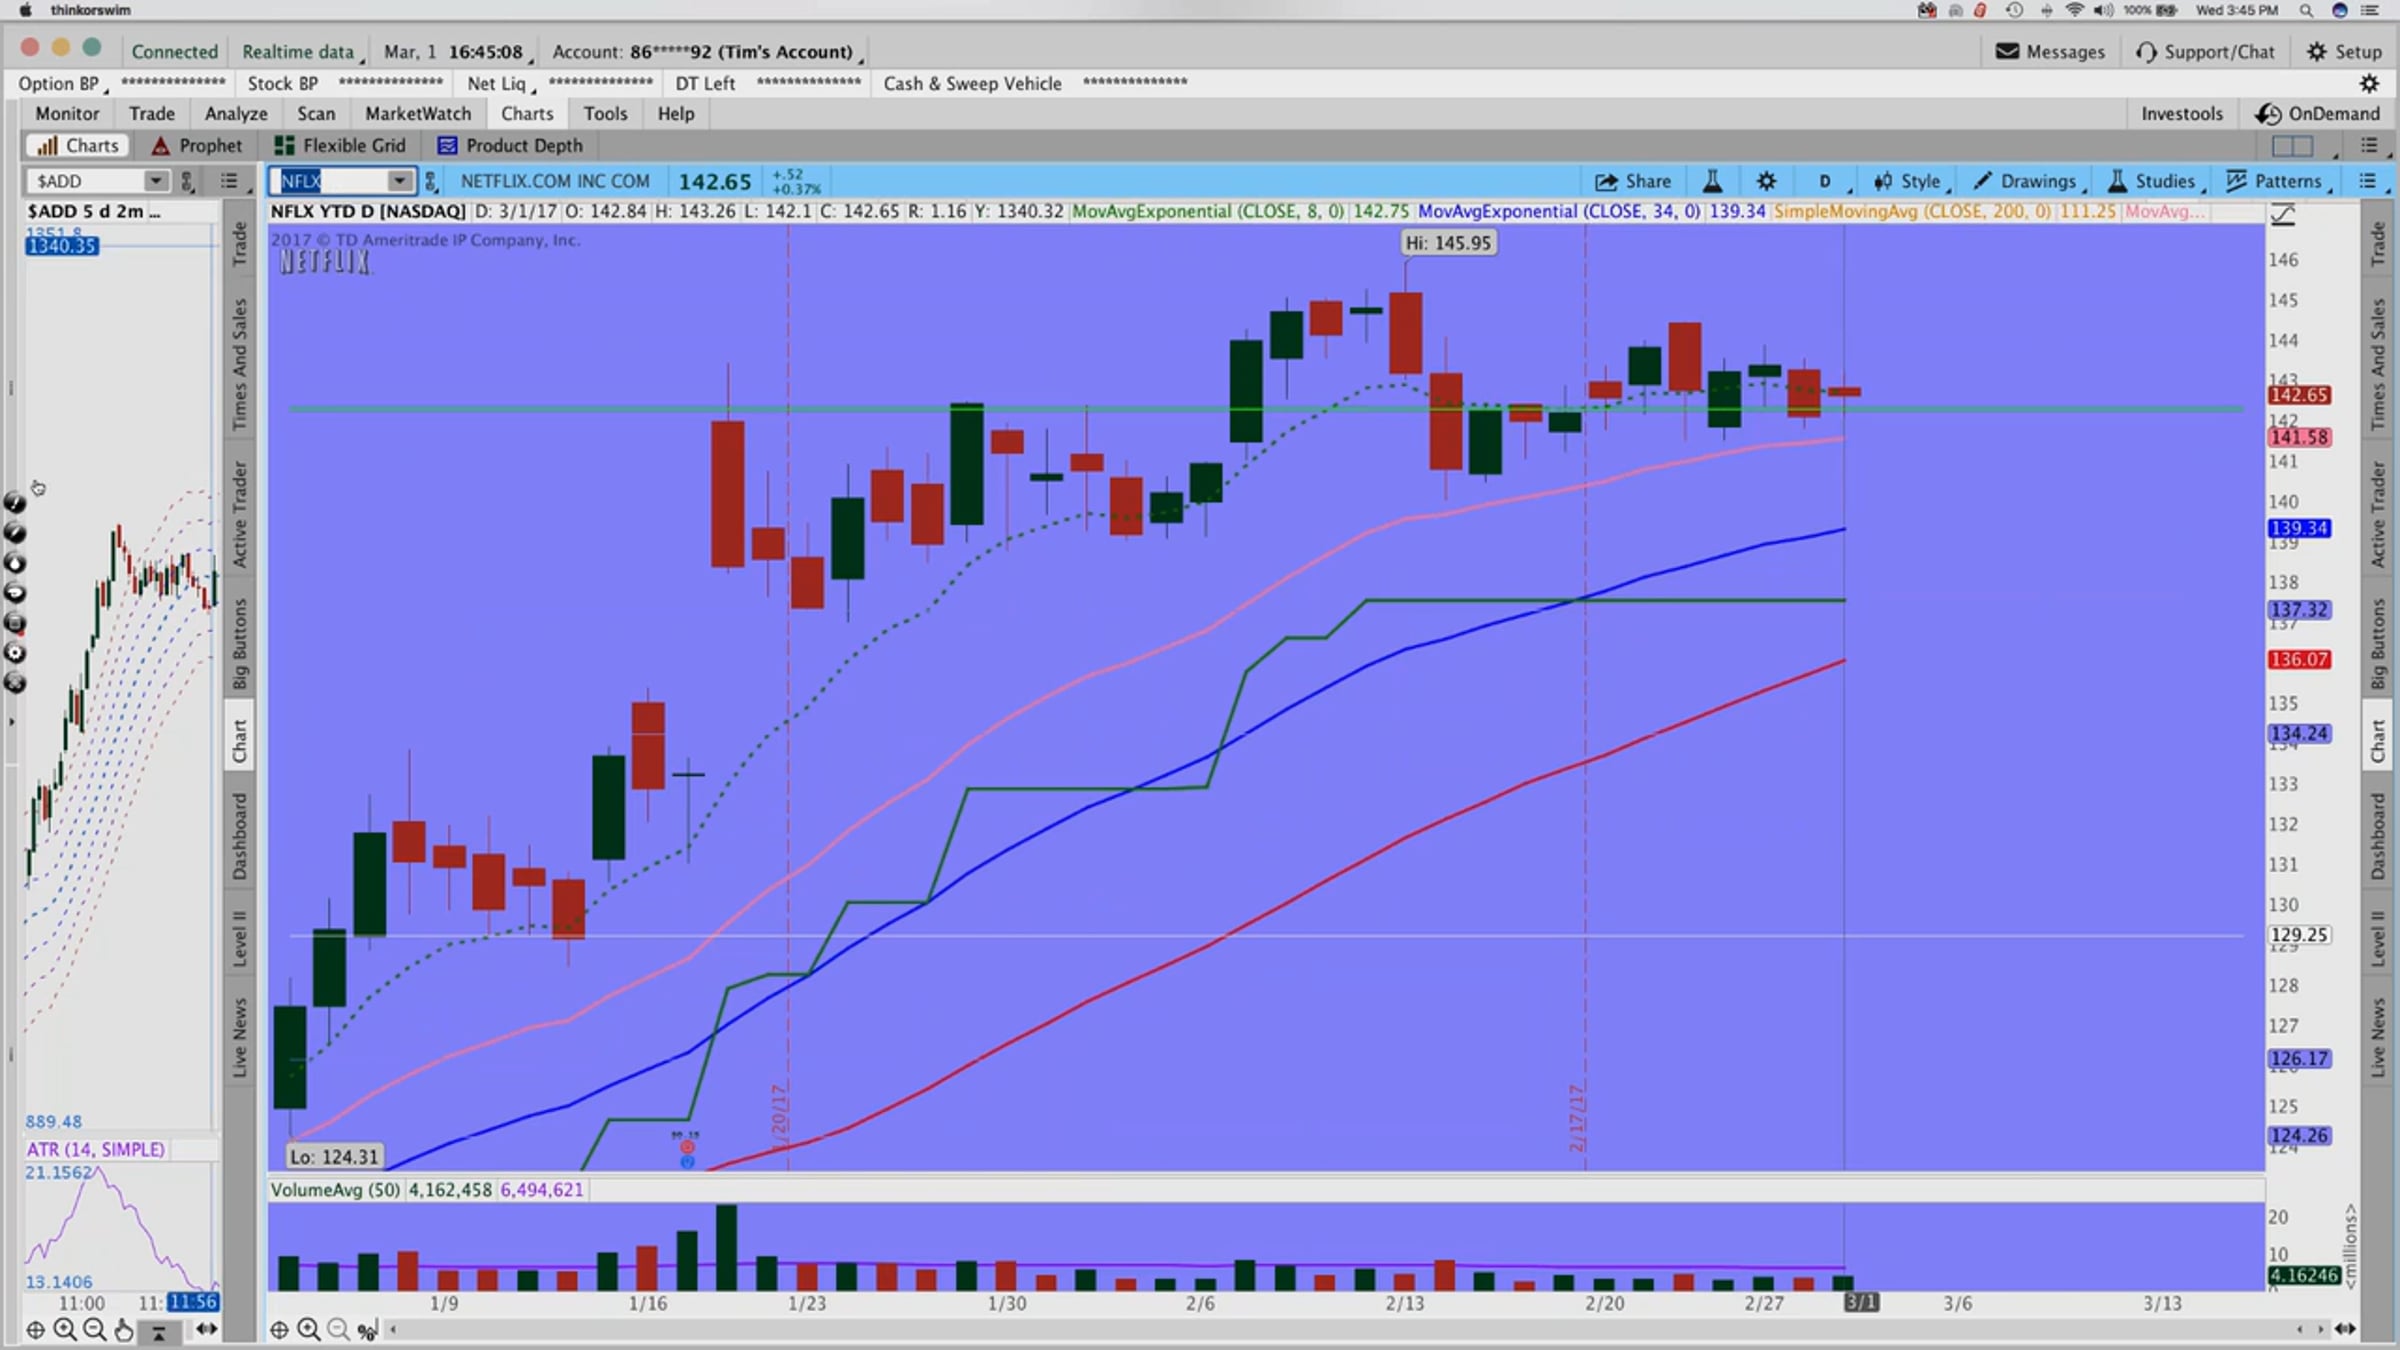
Task: Click the beaker Edit Studies icon beside Share
Action: click(1712, 181)
